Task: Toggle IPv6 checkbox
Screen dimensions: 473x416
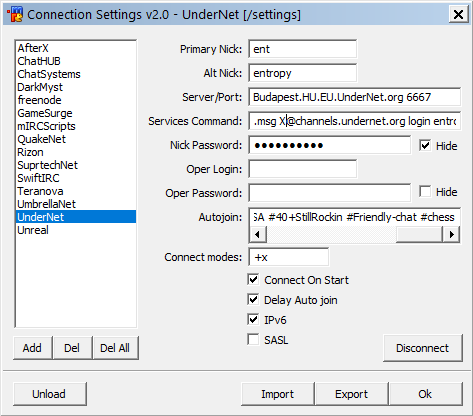Action: (x=253, y=320)
